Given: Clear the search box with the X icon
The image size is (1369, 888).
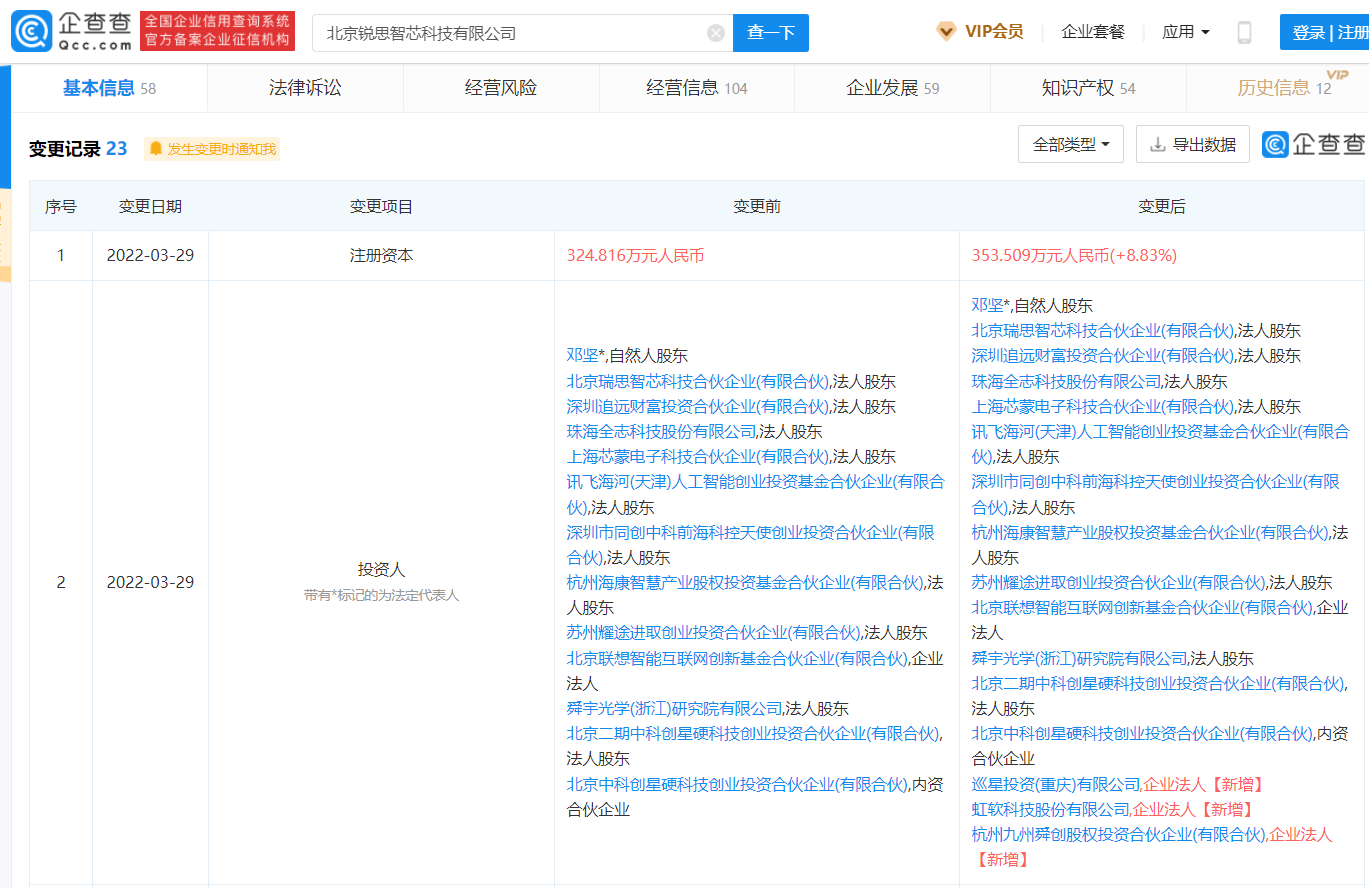Looking at the screenshot, I should (x=716, y=33).
